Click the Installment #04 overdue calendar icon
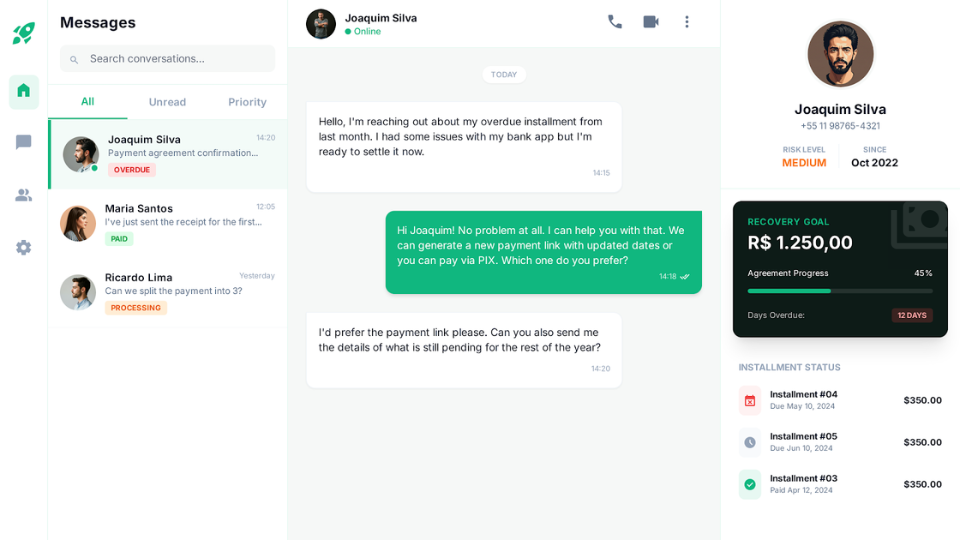This screenshot has width=960, height=540. point(750,400)
